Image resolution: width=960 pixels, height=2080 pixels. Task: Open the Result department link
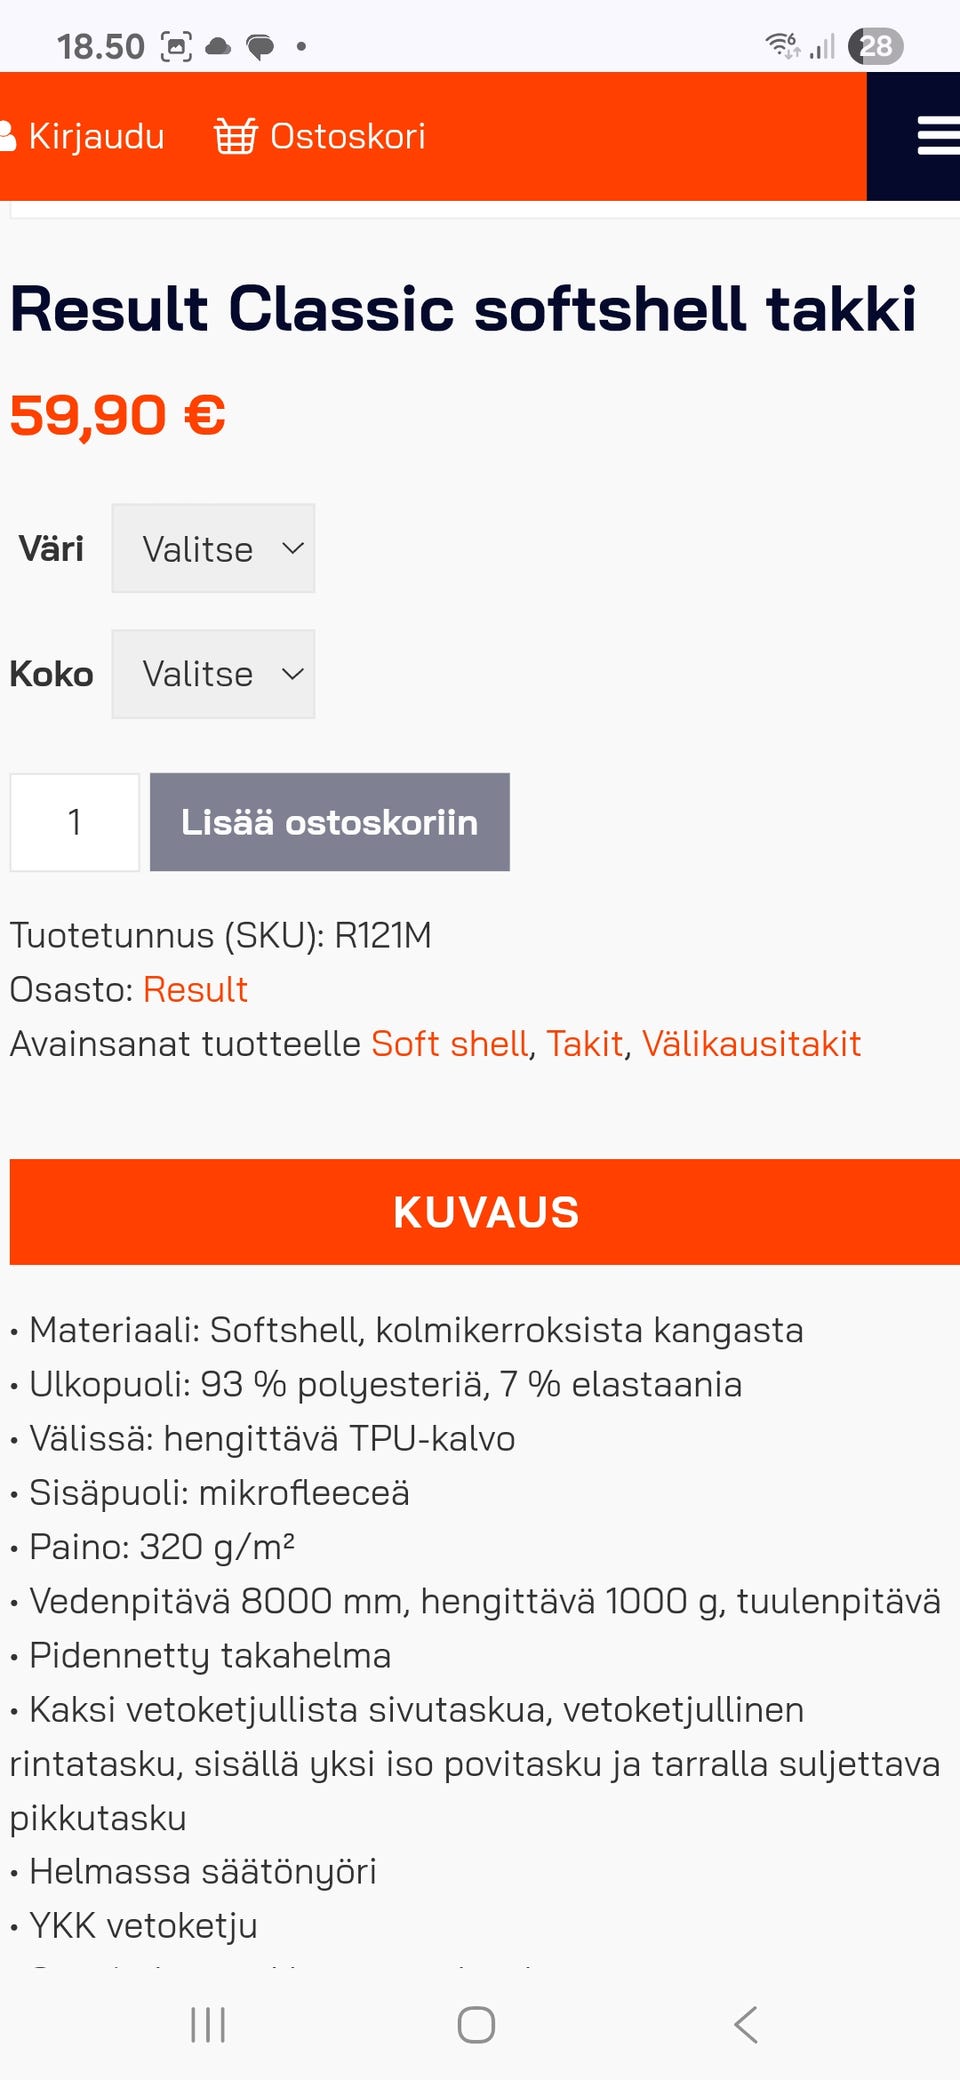(196, 989)
